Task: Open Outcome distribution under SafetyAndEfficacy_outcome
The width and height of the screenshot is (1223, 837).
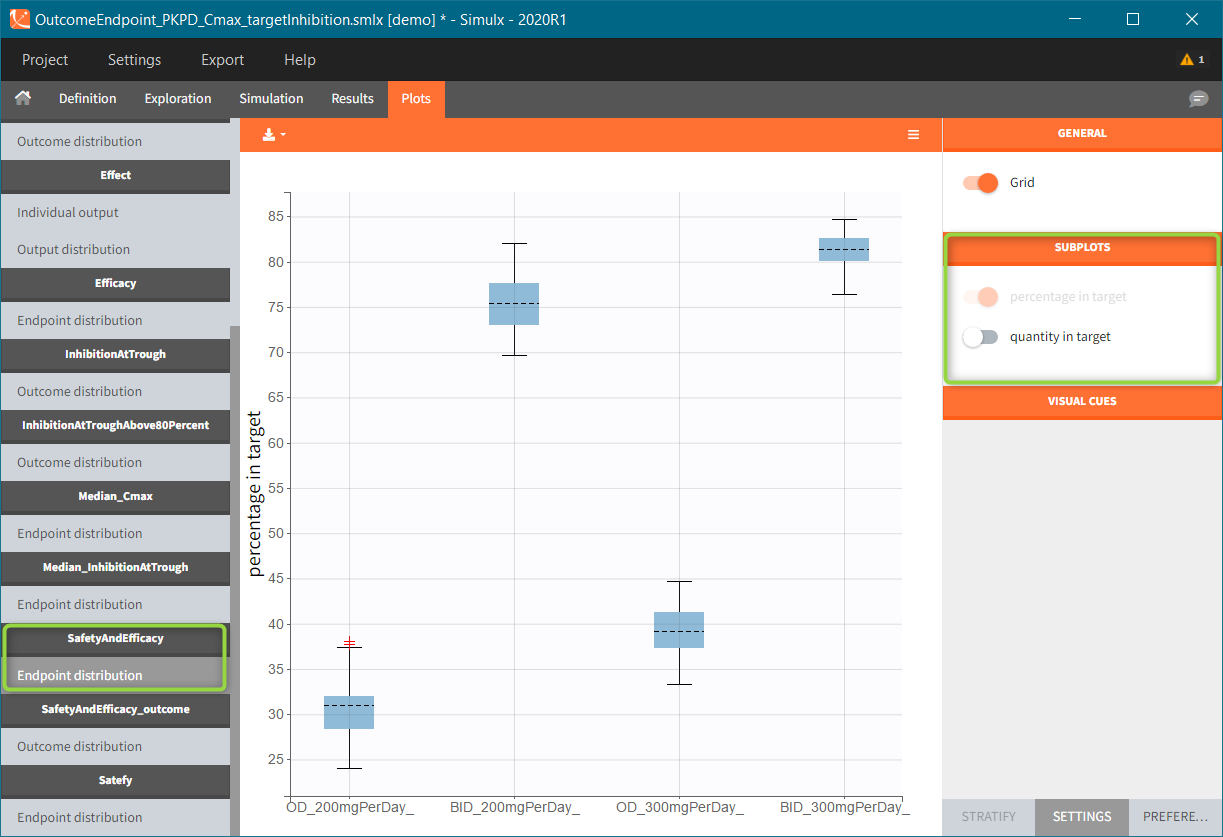Action: click(80, 747)
